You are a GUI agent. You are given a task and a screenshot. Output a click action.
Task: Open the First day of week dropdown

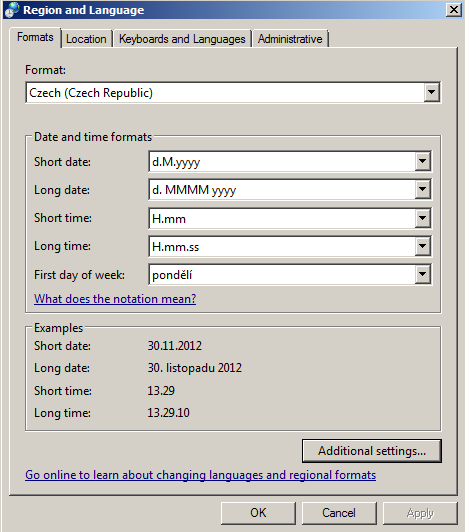pos(423,274)
